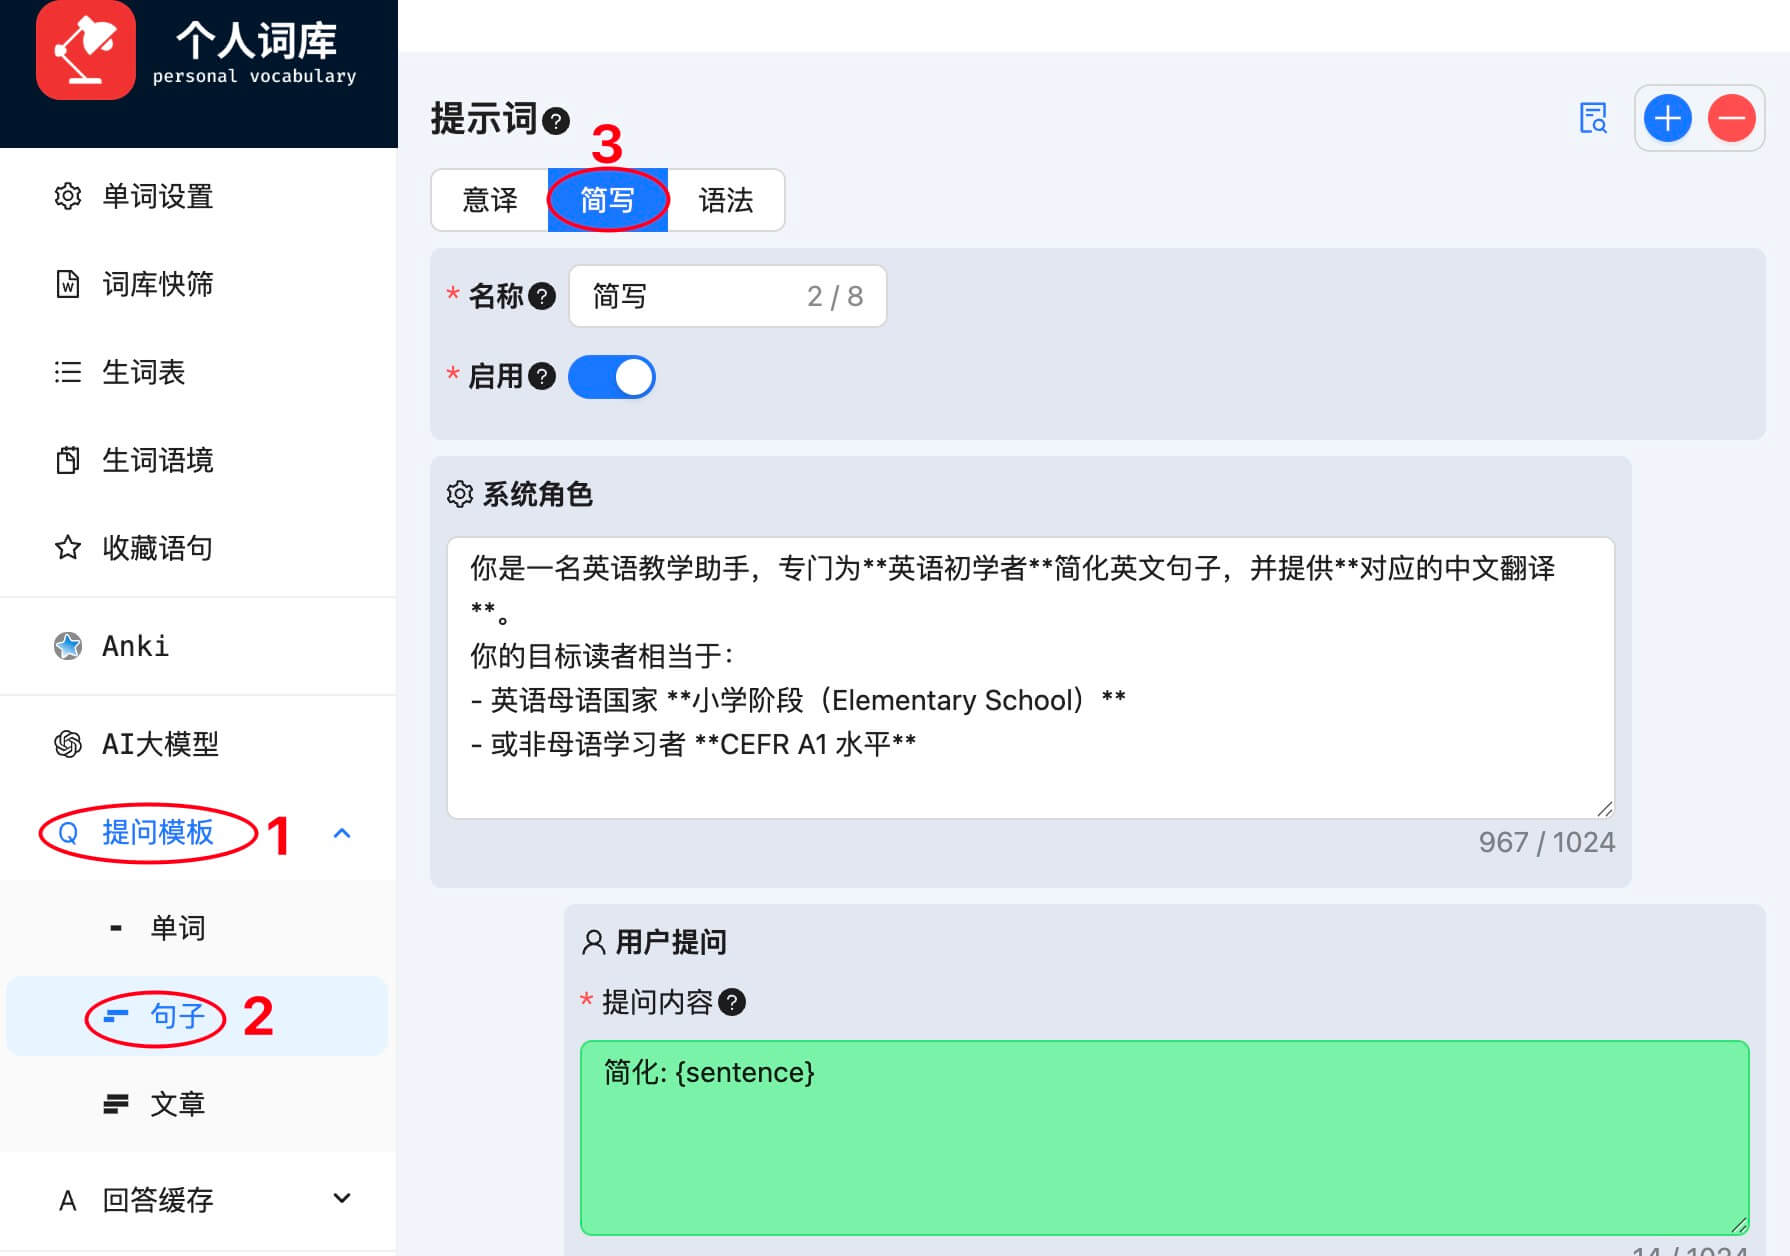Switch to the 语法 tab

[x=727, y=200]
